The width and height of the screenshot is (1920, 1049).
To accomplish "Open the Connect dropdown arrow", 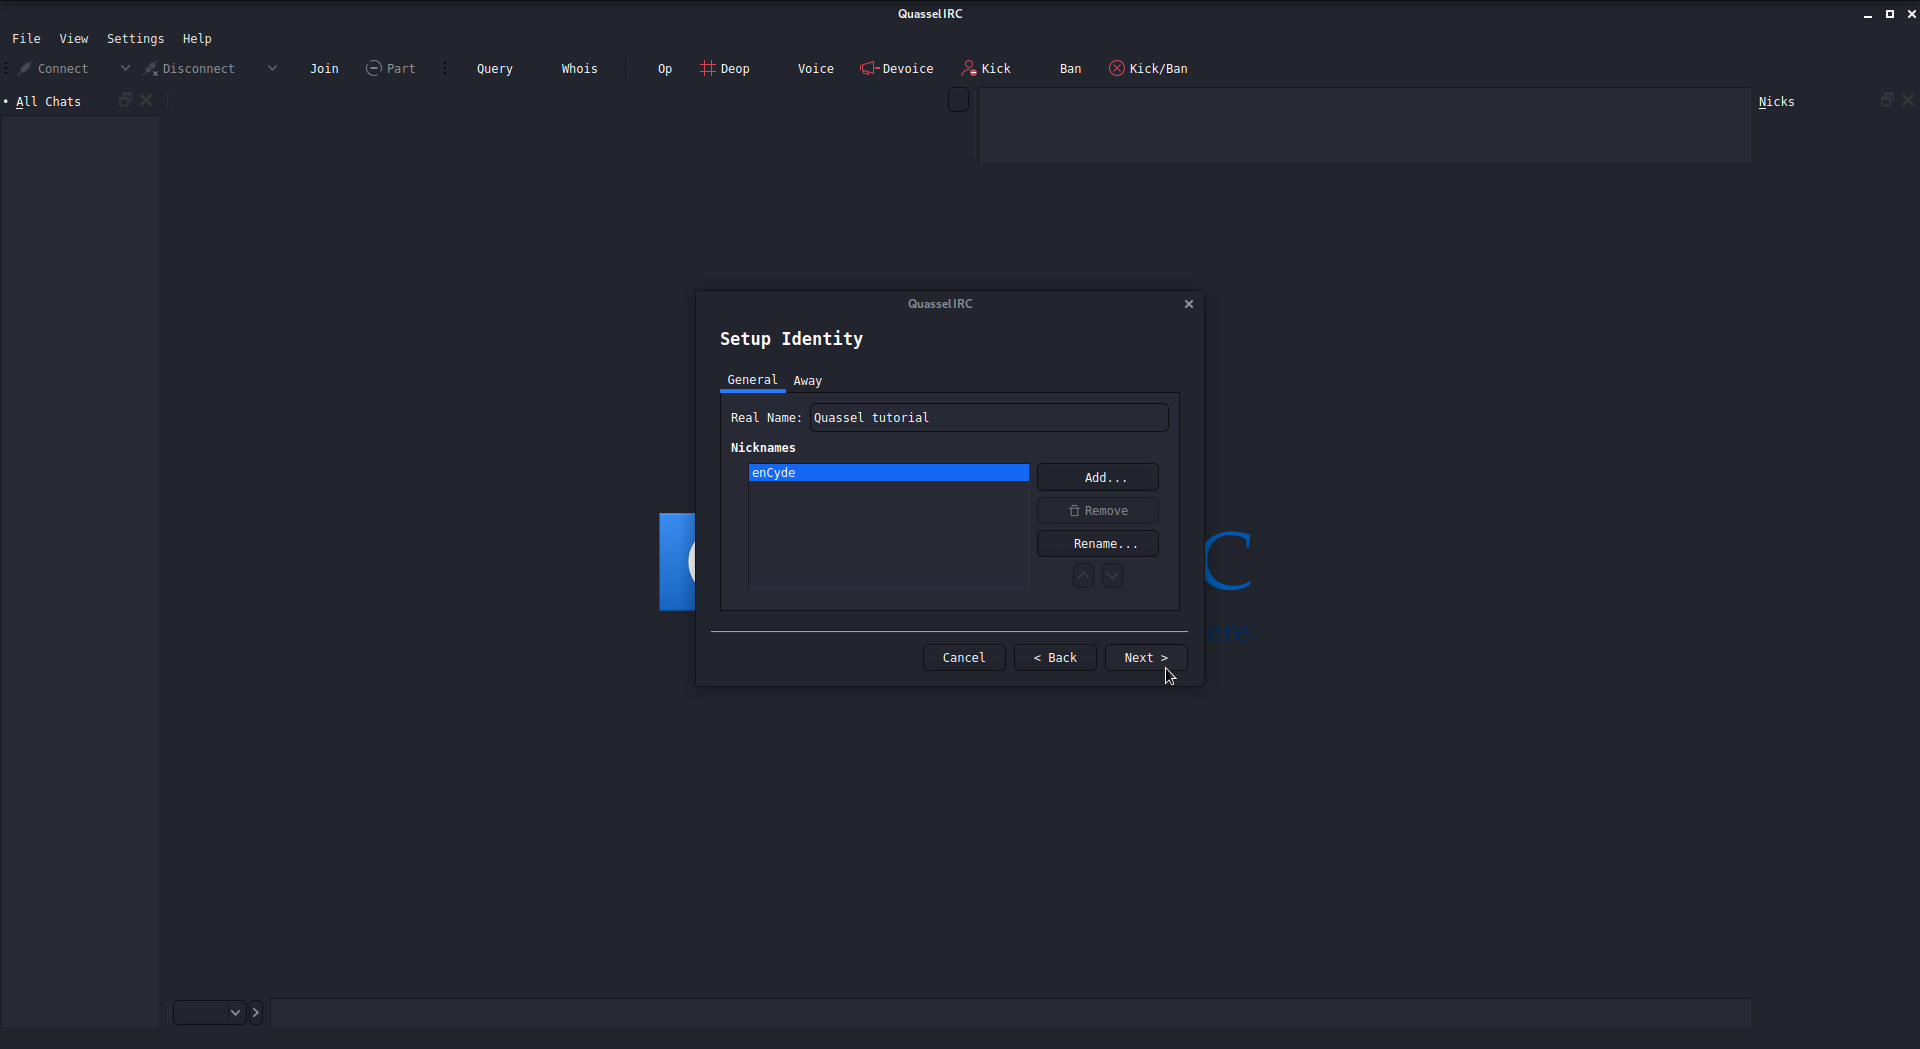I will tap(125, 68).
